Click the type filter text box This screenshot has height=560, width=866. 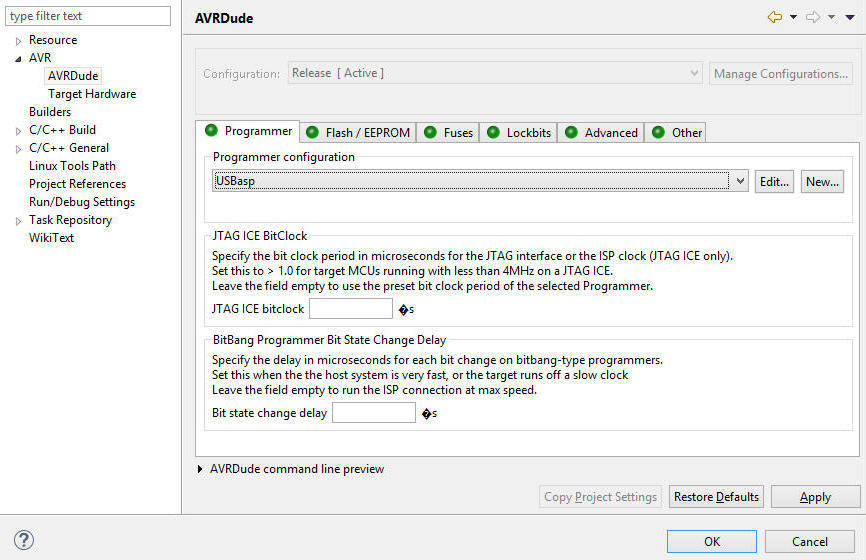click(x=90, y=16)
